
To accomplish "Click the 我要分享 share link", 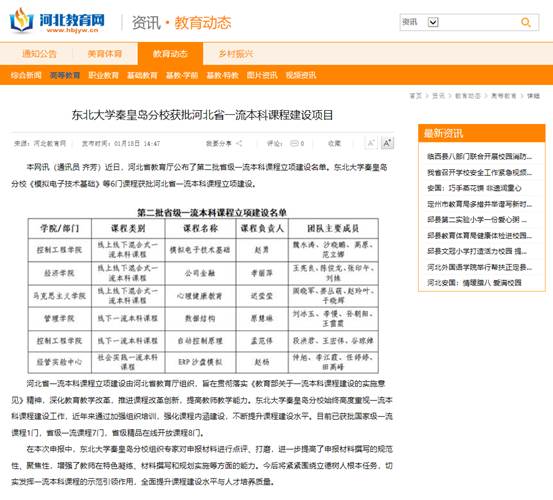I will tap(219, 143).
